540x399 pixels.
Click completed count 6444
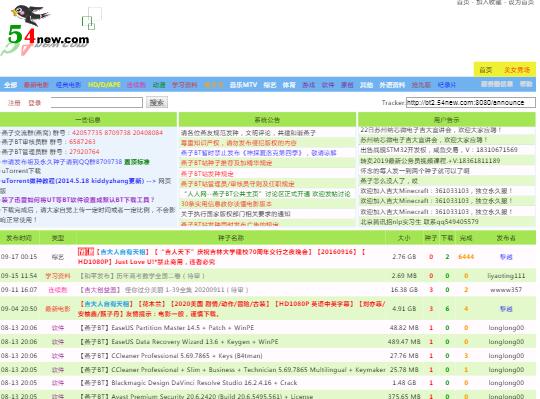[466, 257]
